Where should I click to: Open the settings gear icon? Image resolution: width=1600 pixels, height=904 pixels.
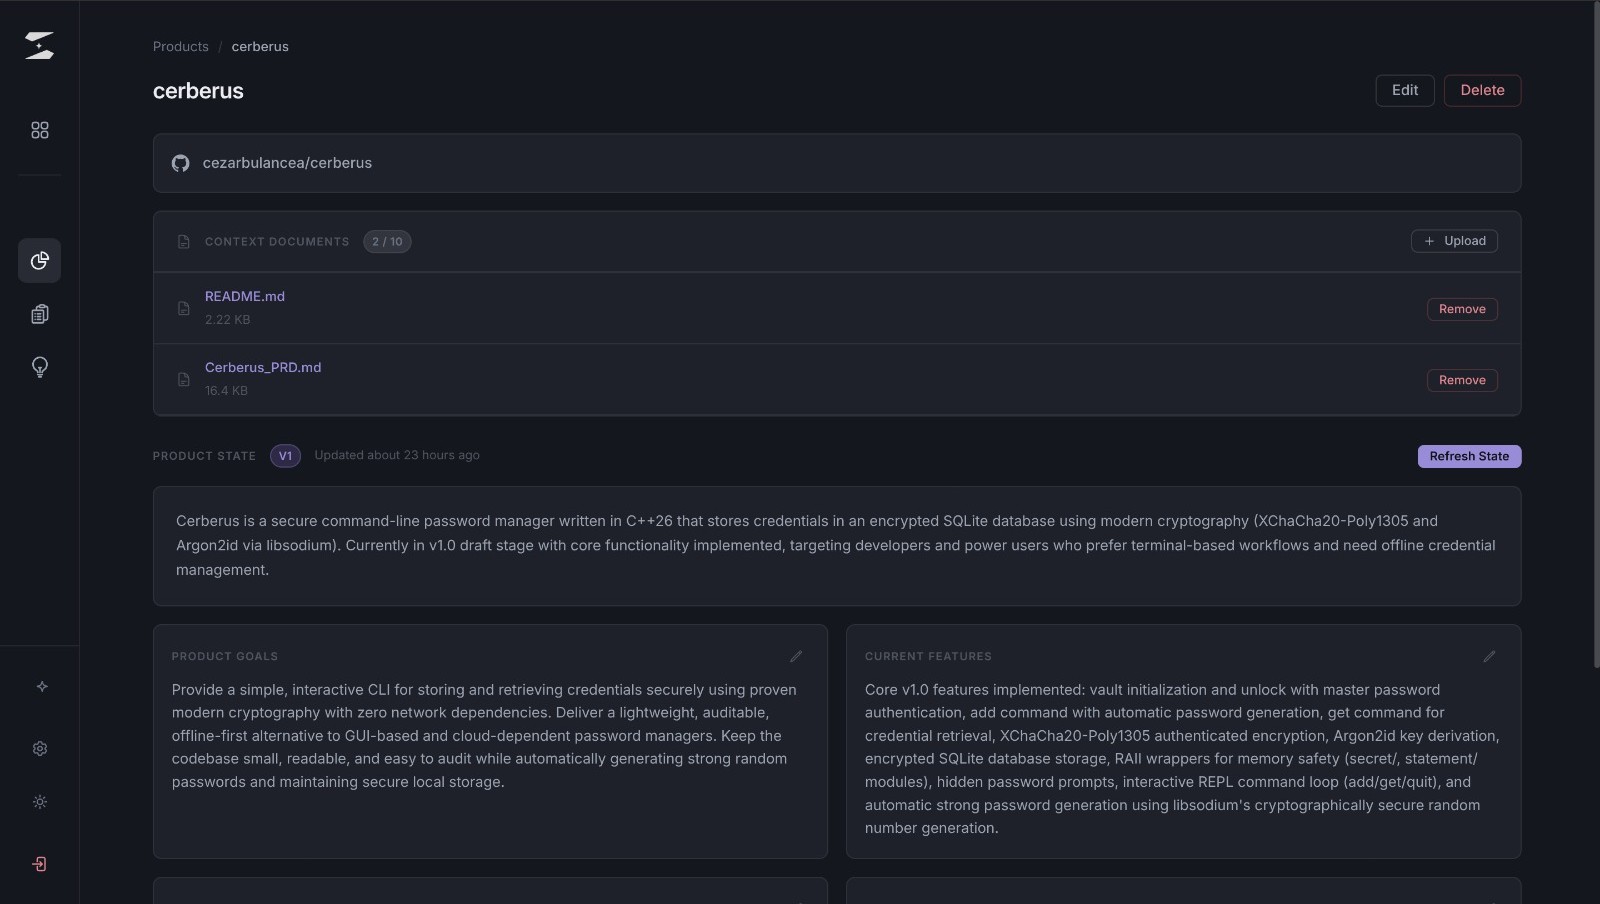pyautogui.click(x=40, y=749)
